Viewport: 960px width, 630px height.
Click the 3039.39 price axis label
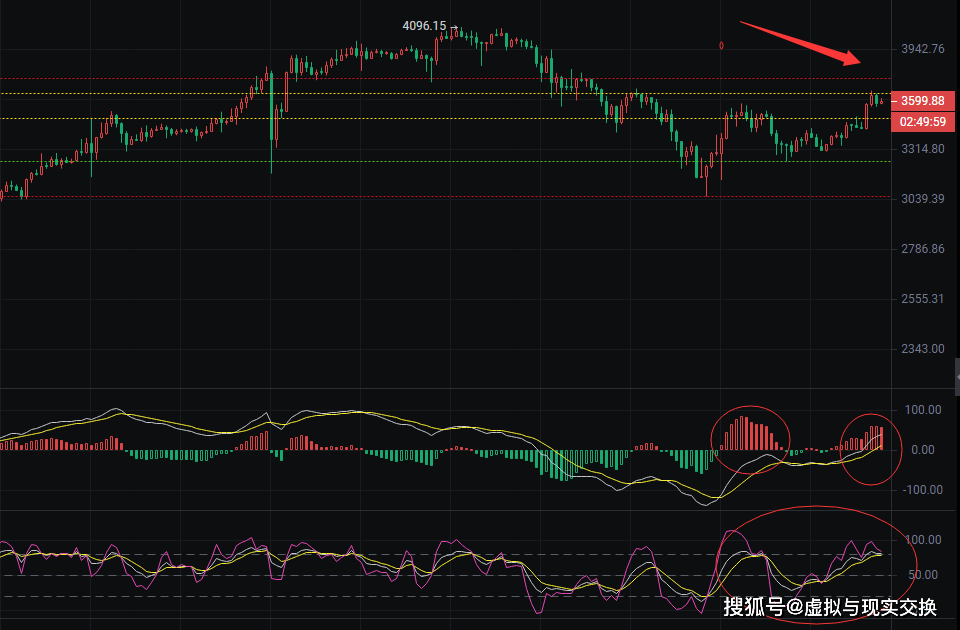pos(923,199)
